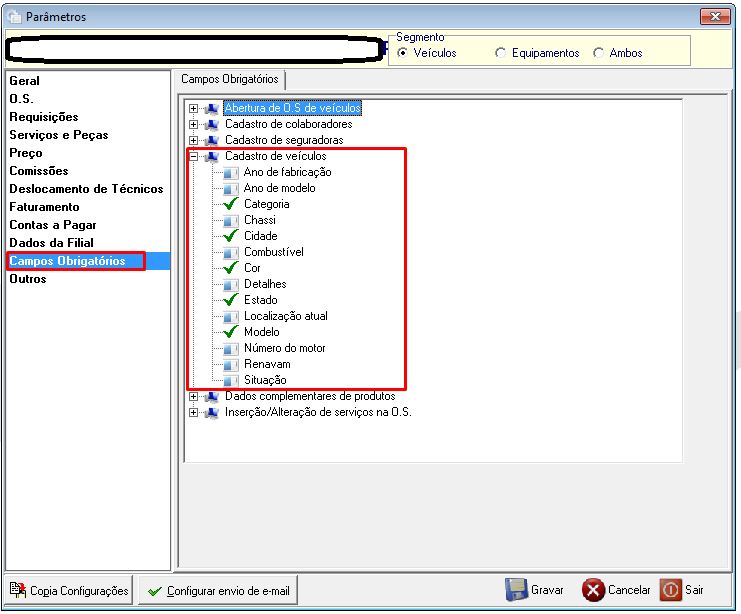Click the computer icon beside Cadastro de seguradoras
The image size is (741, 614).
[x=212, y=140]
